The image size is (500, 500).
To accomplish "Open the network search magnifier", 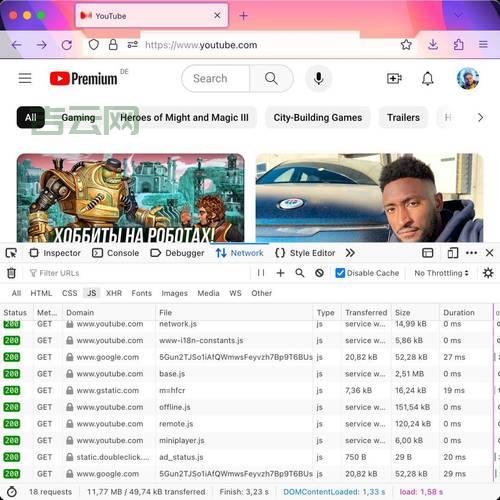I will [300, 273].
